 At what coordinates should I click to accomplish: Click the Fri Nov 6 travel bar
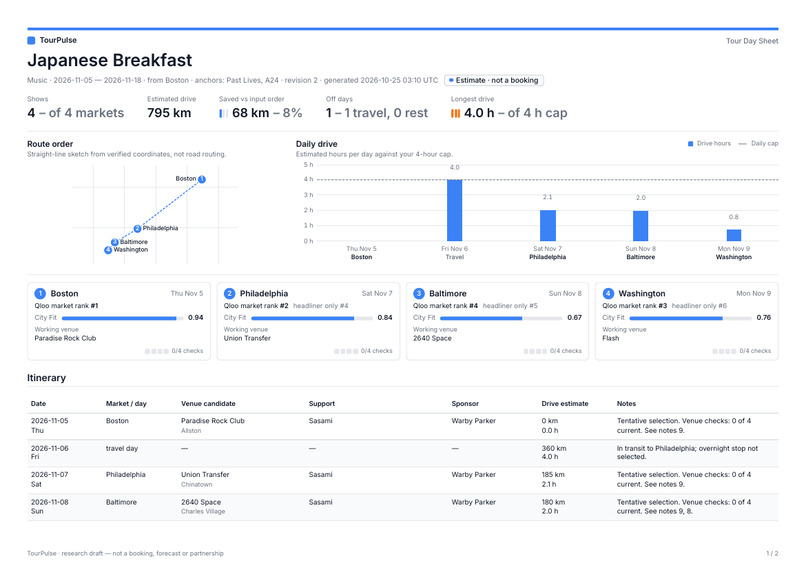[x=454, y=210]
